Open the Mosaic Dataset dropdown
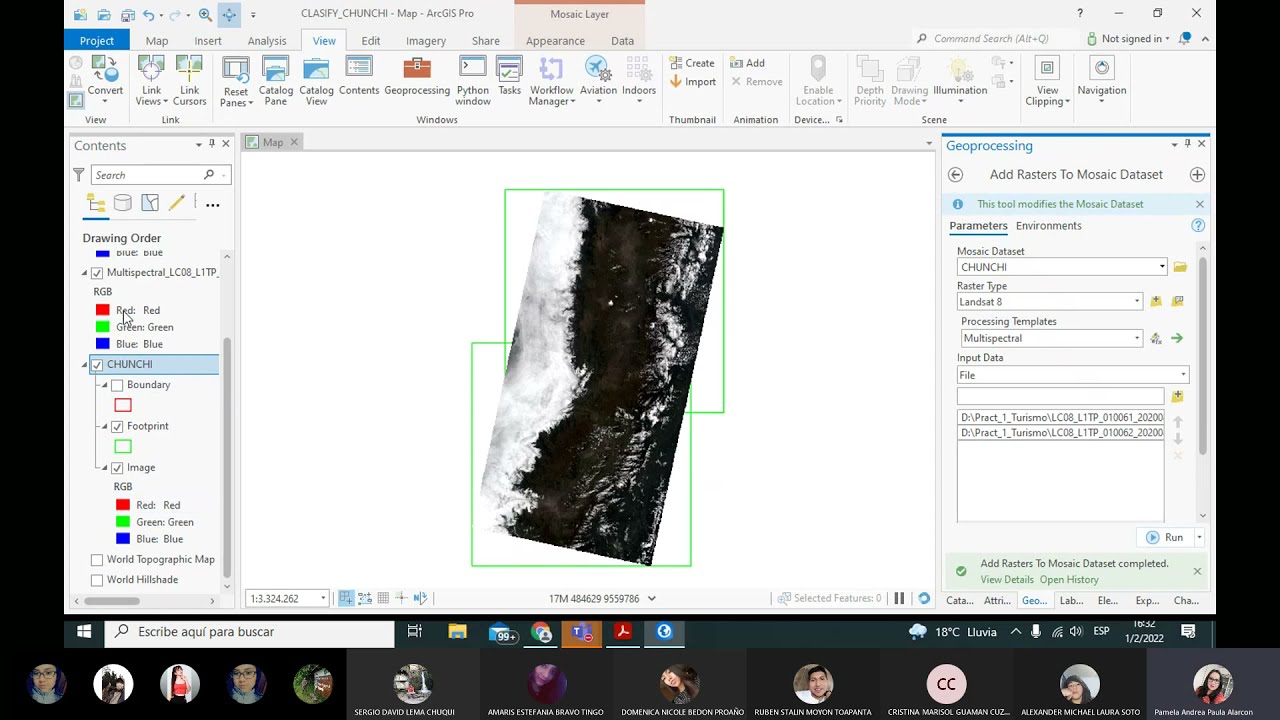1280x720 pixels. pyautogui.click(x=1162, y=267)
